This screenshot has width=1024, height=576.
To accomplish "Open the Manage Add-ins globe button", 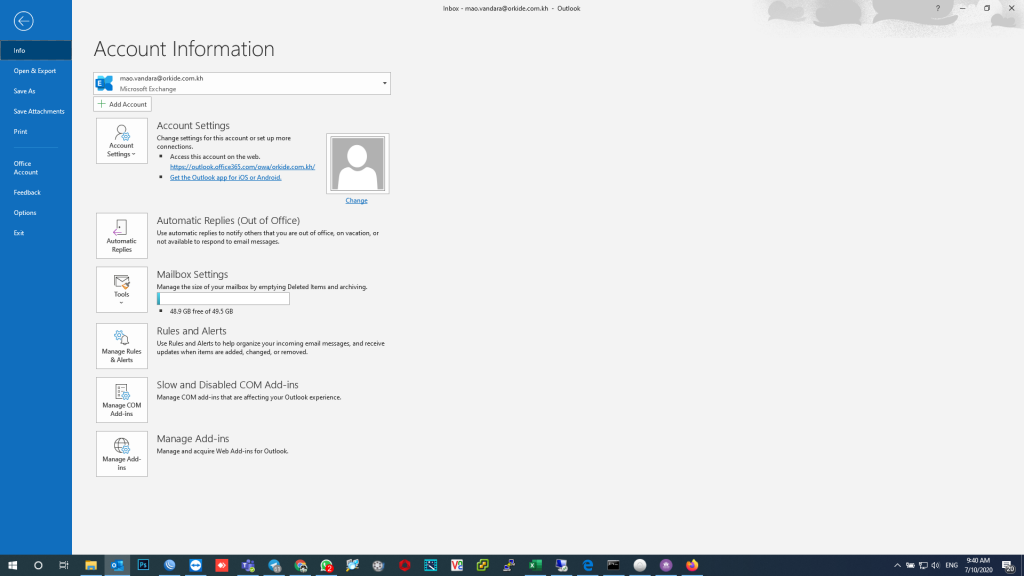I will pos(121,454).
